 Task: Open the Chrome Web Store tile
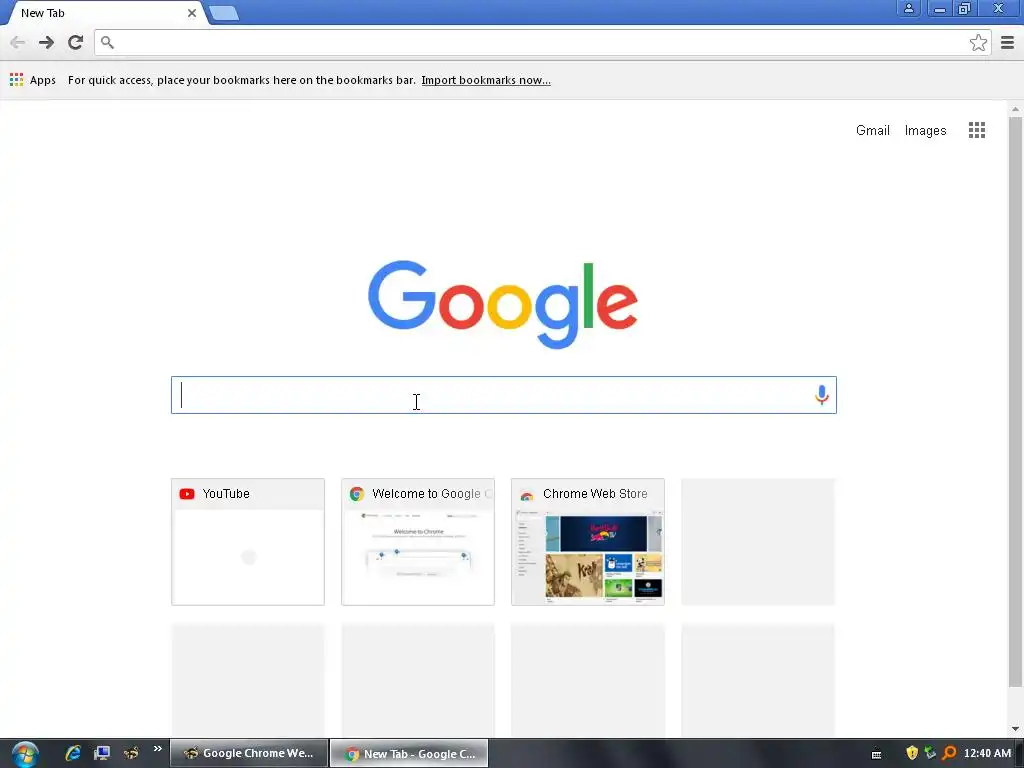[588, 542]
